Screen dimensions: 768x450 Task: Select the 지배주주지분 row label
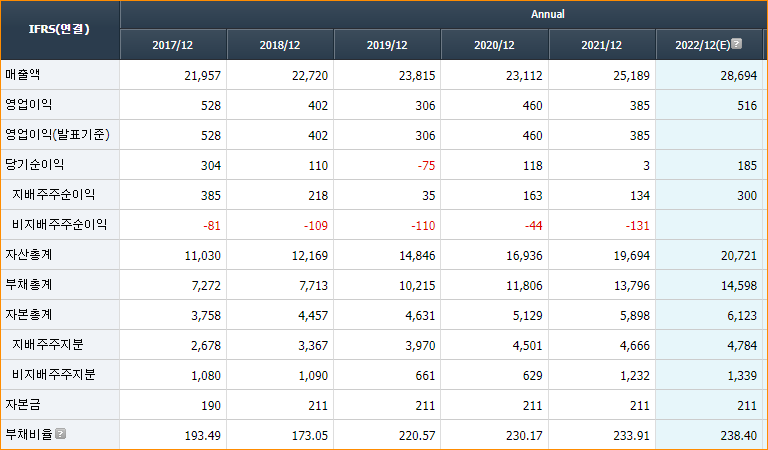[48, 344]
